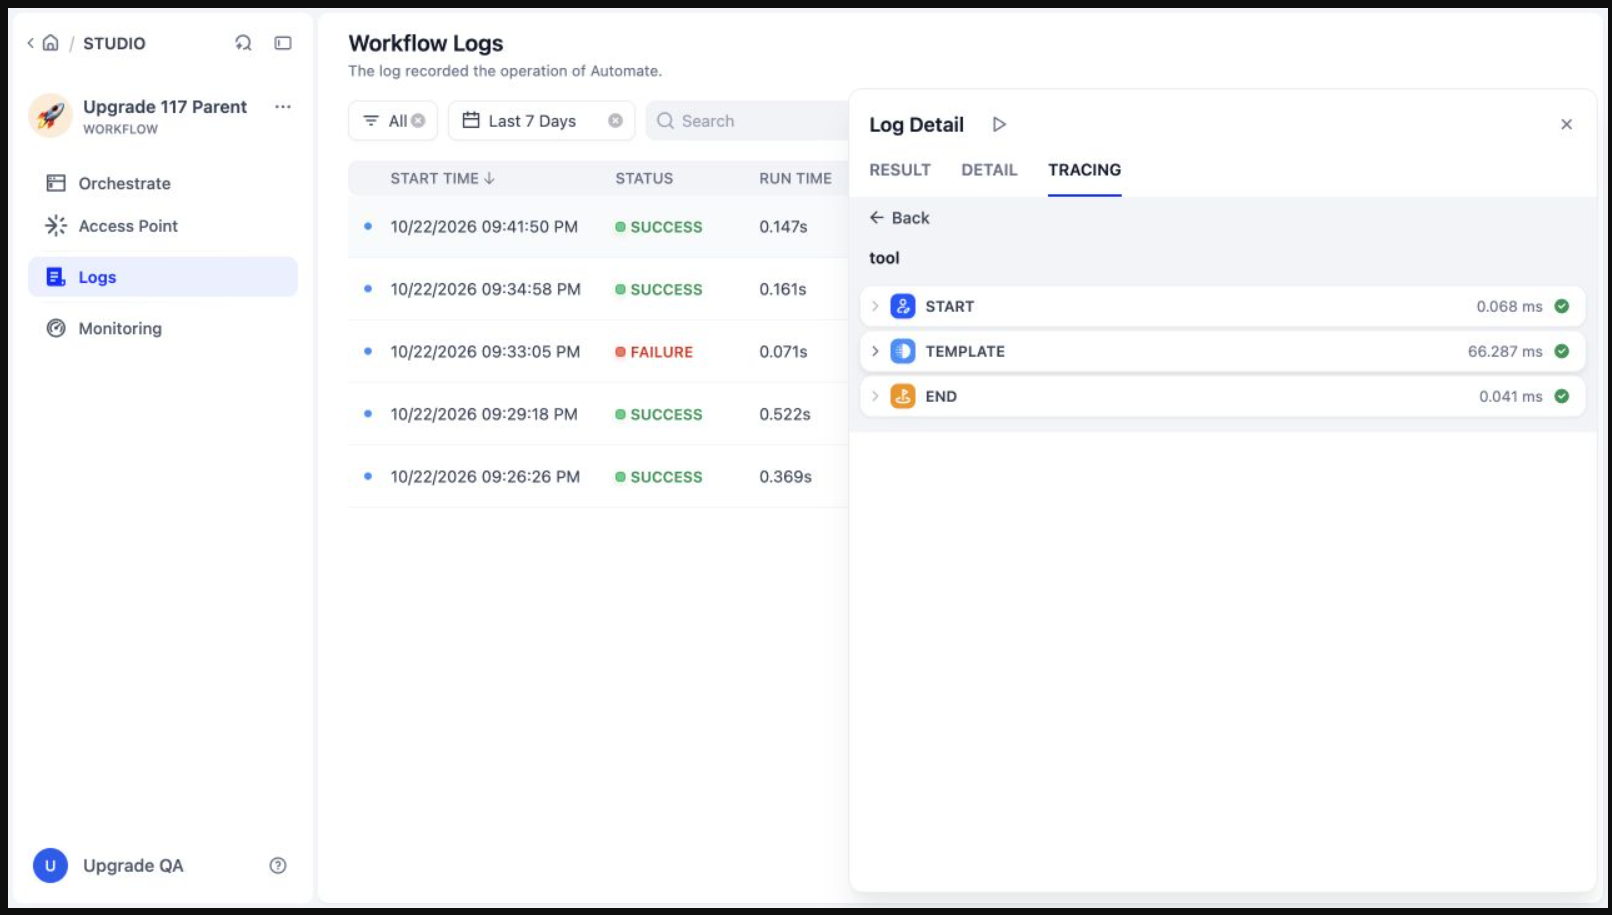1612x915 pixels.
Task: Switch to the DETAIL tab
Action: tap(989, 170)
